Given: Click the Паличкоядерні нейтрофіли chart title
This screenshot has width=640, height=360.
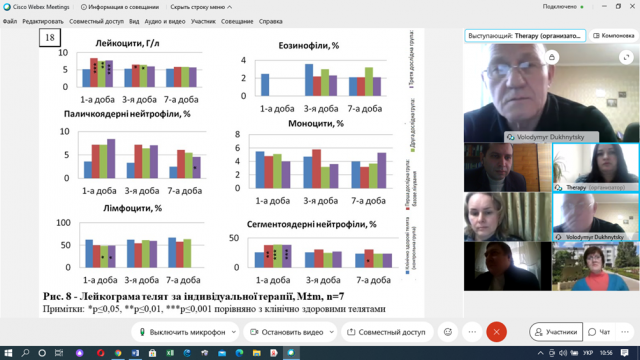Looking at the screenshot, I should click(x=127, y=114).
